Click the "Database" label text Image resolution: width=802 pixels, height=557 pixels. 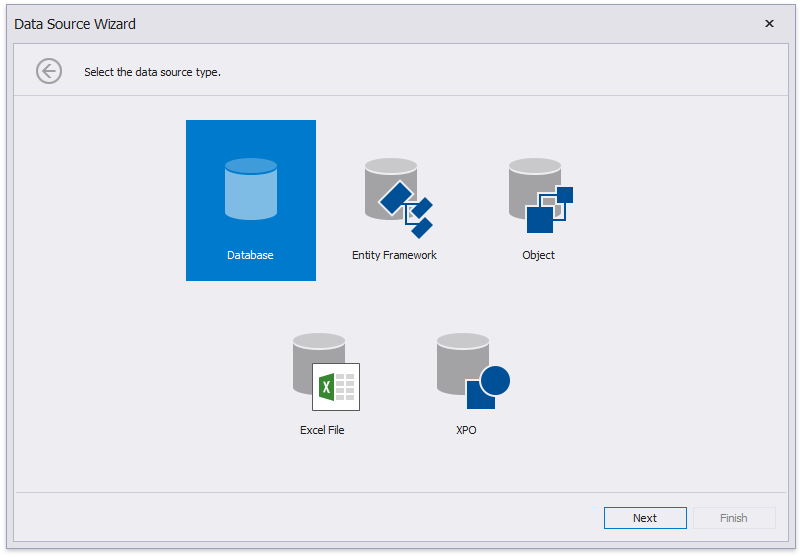[250, 255]
